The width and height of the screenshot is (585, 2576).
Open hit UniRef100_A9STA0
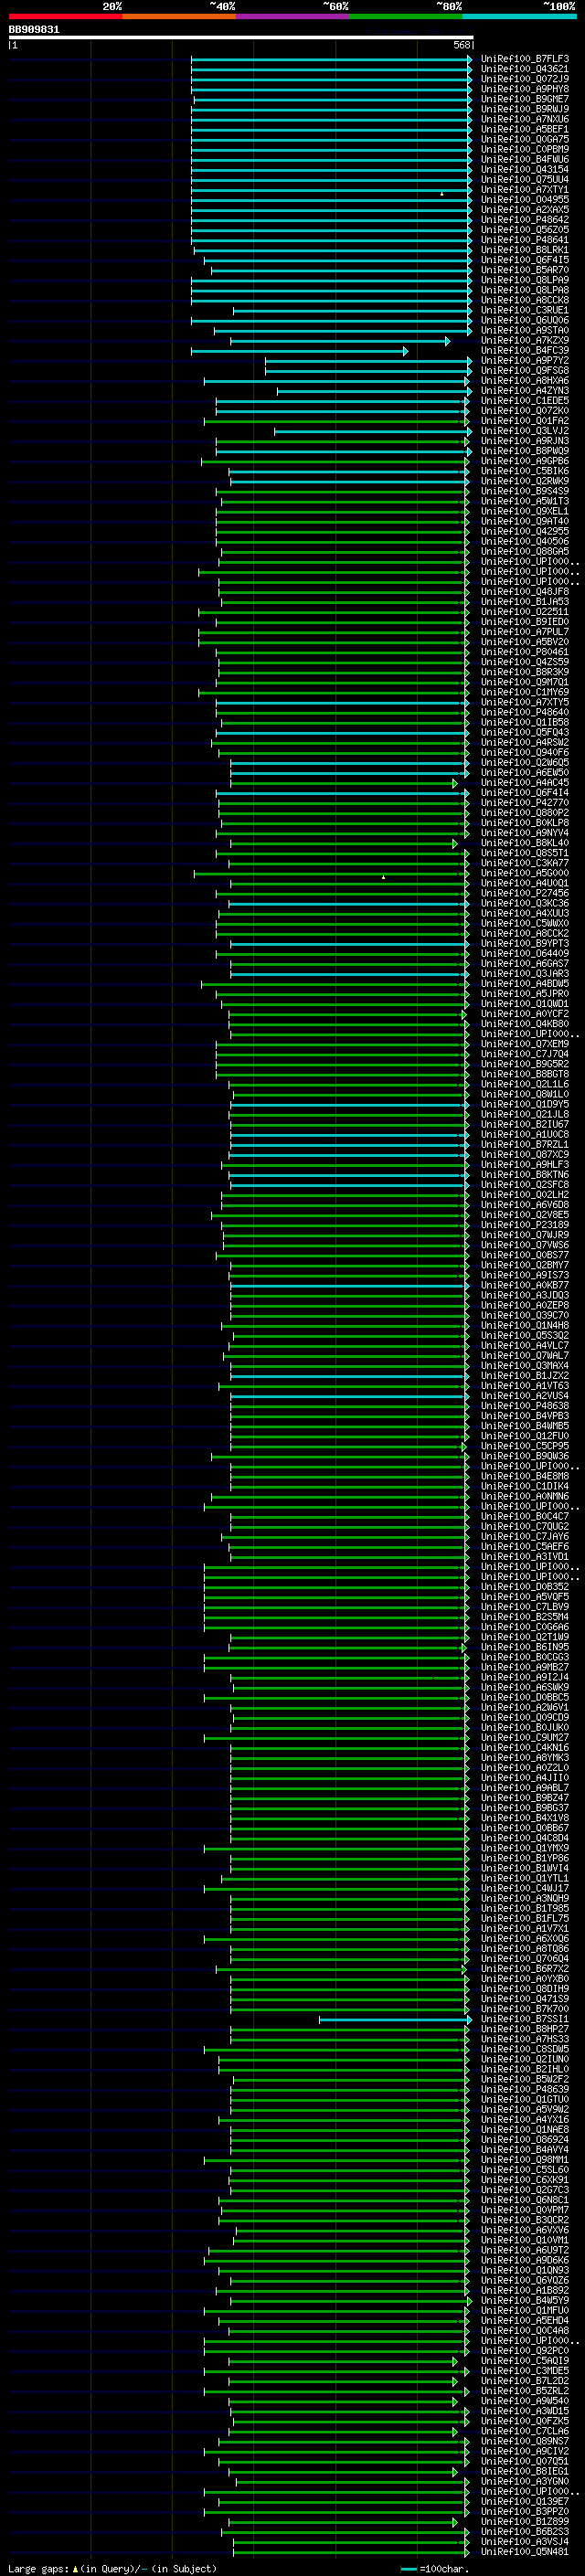pos(524,330)
